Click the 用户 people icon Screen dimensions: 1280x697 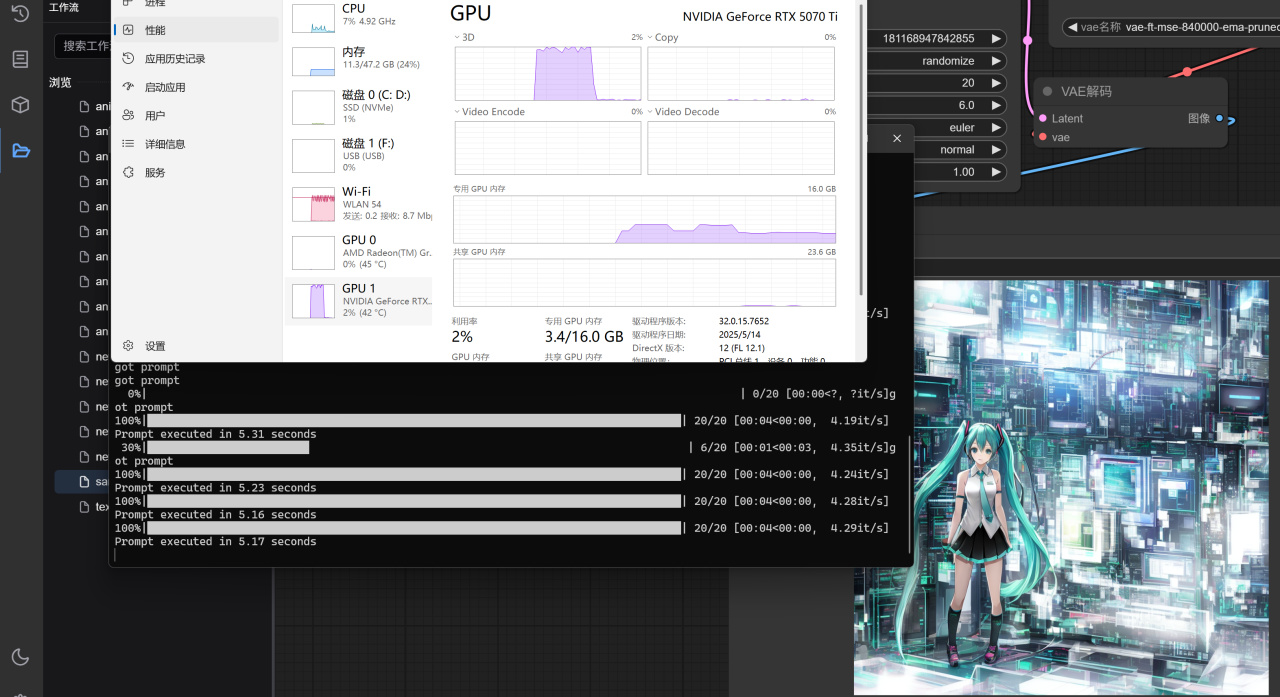coord(128,115)
